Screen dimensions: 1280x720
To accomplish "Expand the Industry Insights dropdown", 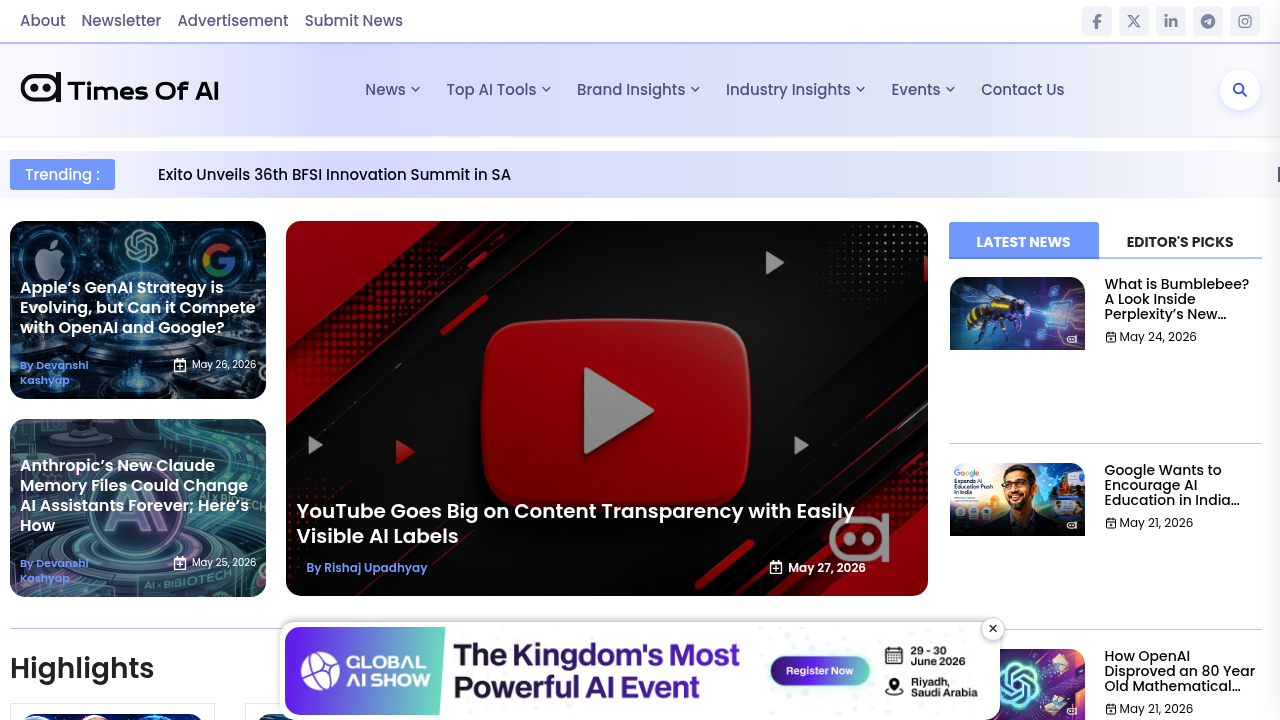I will click(x=796, y=90).
